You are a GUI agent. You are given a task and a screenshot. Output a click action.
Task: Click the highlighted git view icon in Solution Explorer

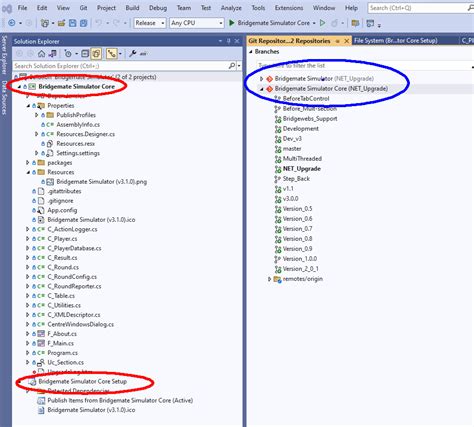112,53
